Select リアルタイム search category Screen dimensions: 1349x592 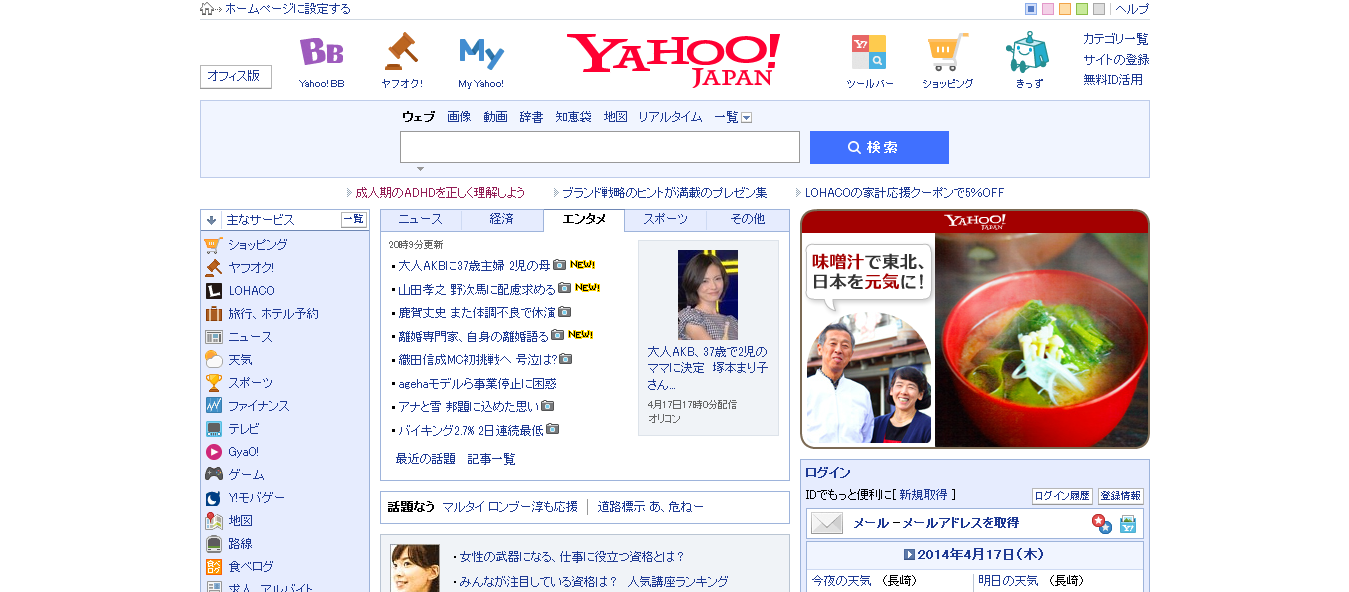point(670,117)
